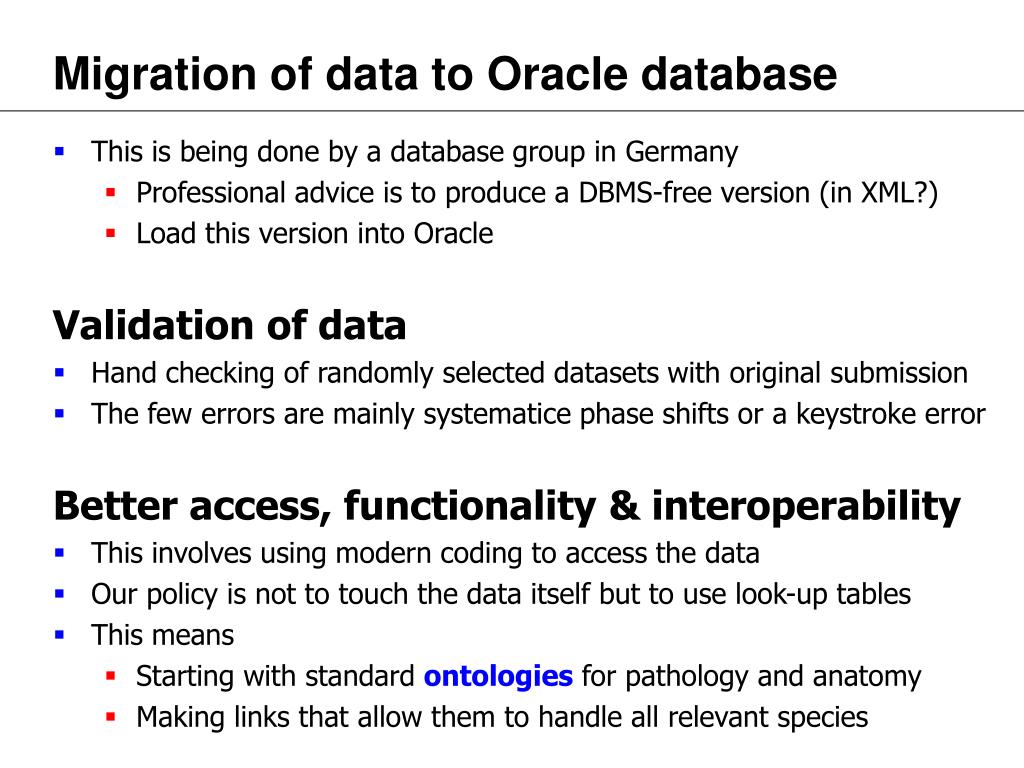1024x768 pixels.
Task: Click the blue bullet before 'Hand checking'
Action: coord(60,374)
